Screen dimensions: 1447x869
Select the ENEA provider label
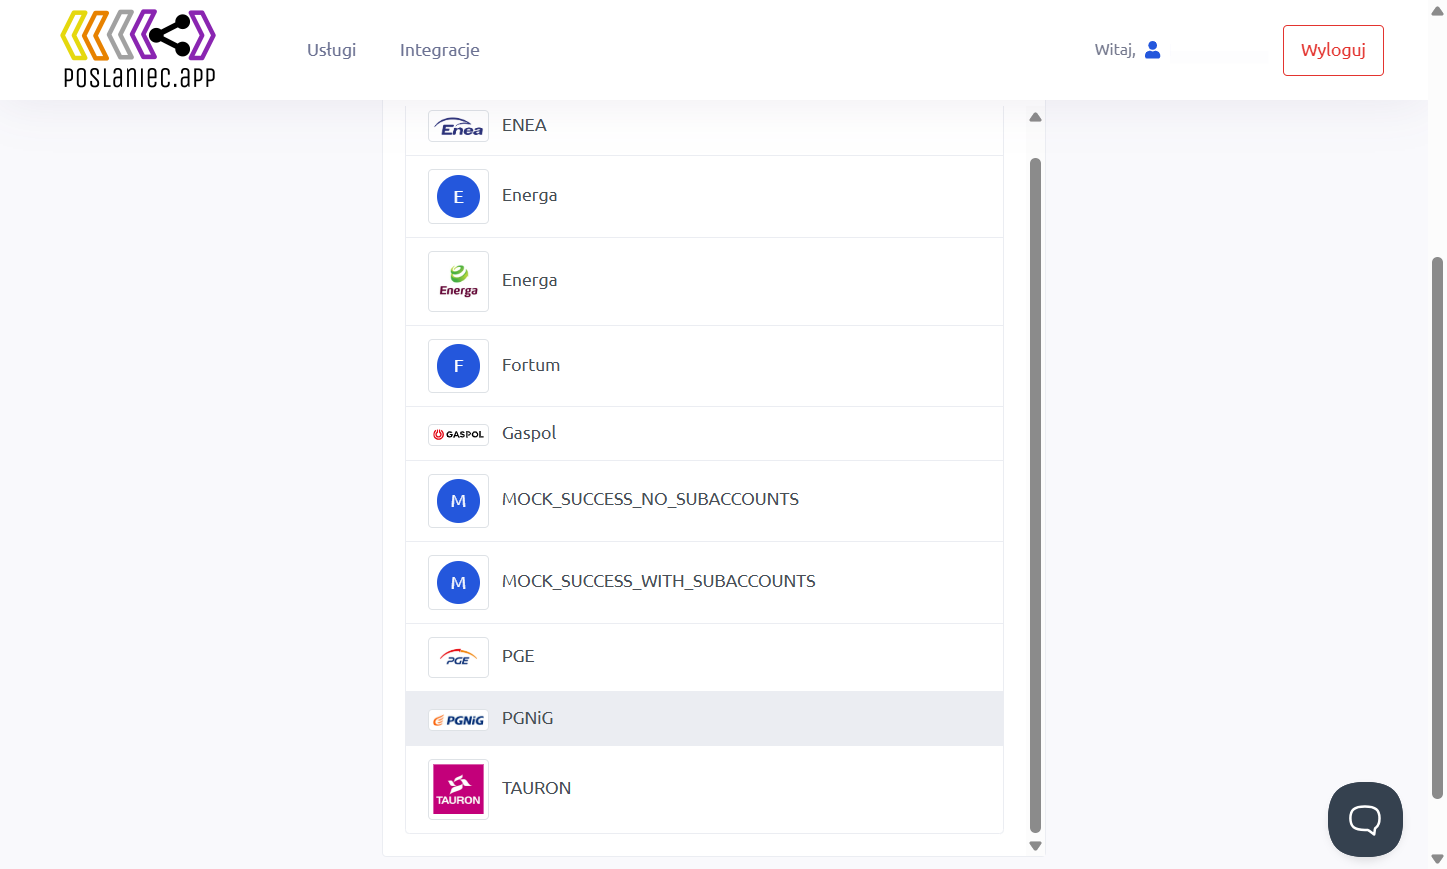pos(524,125)
